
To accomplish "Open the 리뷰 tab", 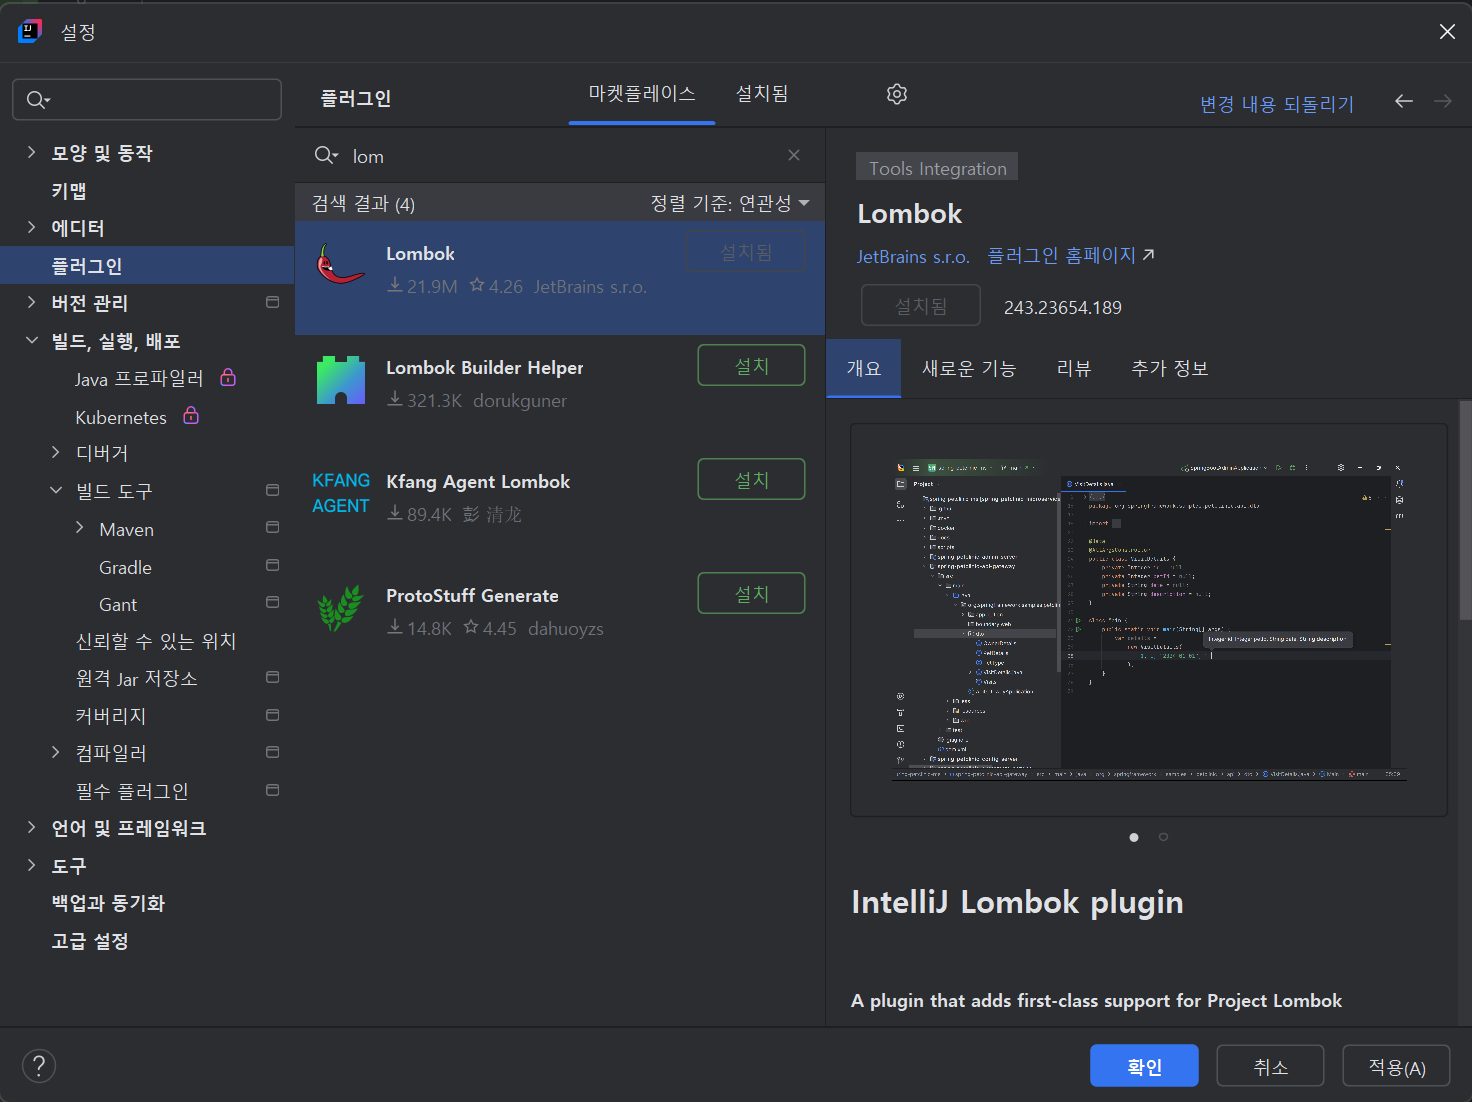I will [1074, 368].
